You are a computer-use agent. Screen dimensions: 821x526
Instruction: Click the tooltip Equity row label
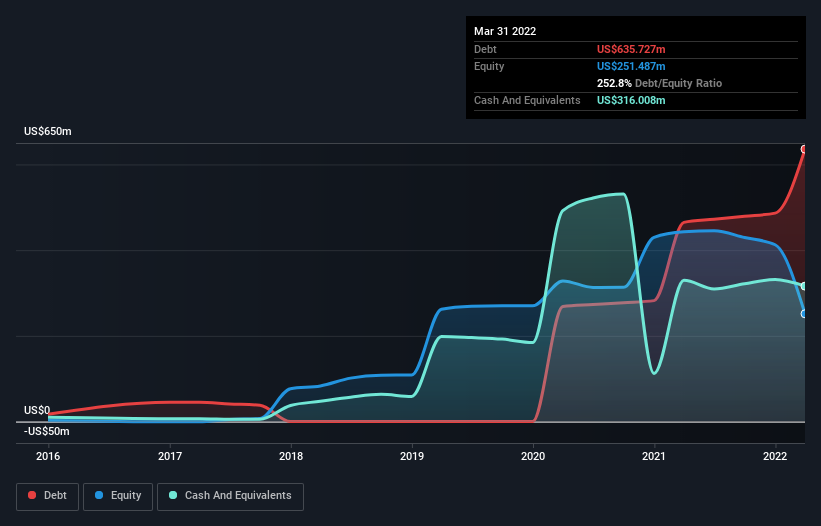(489, 66)
